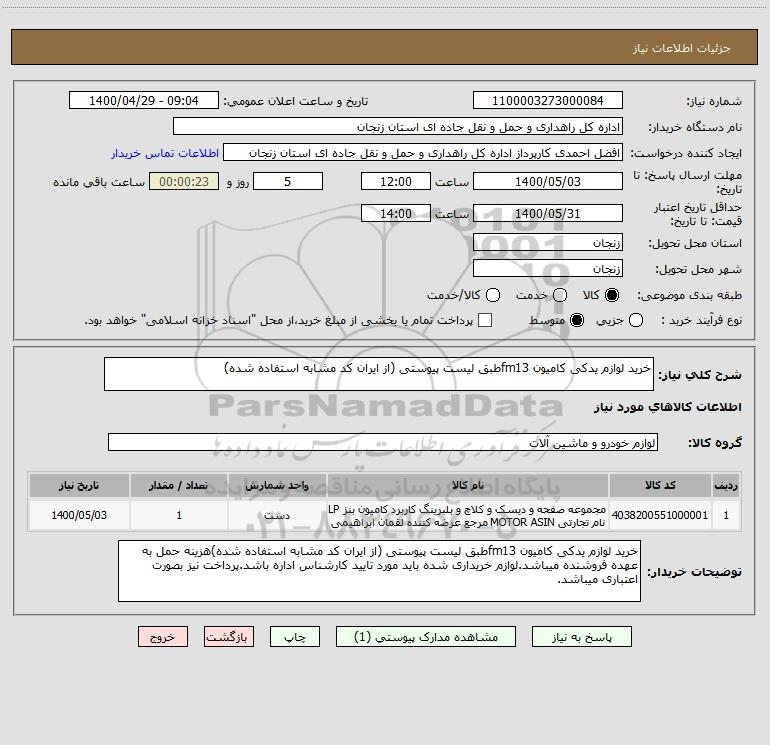Toggle the اسناد خزانه اسلامی payment checkbox
Screen dimensions: 770x745
[x=485, y=320]
